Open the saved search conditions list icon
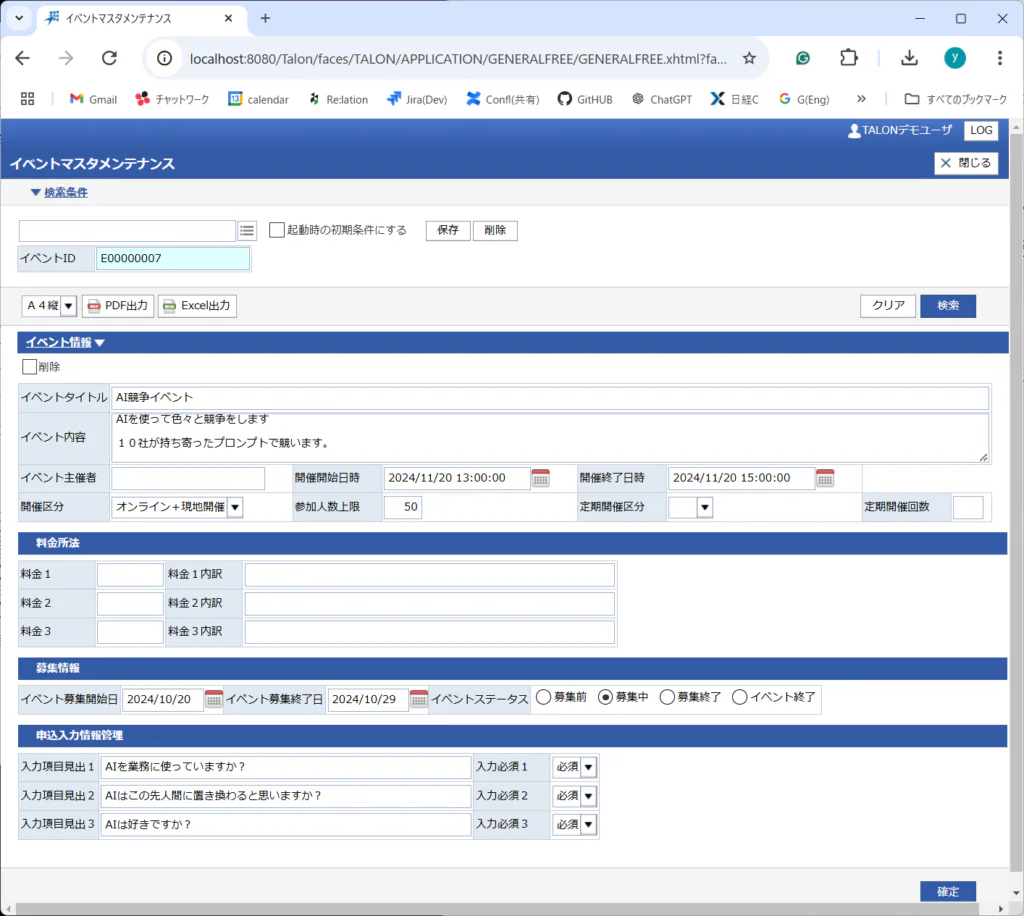 (247, 230)
